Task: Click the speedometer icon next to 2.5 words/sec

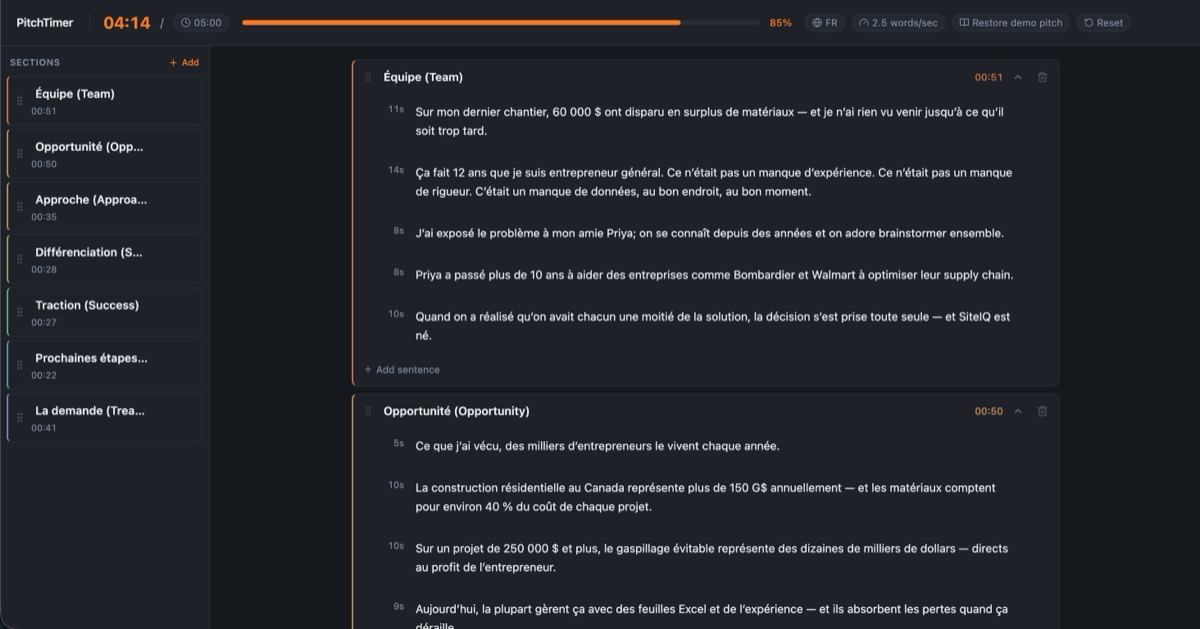Action: (x=864, y=22)
